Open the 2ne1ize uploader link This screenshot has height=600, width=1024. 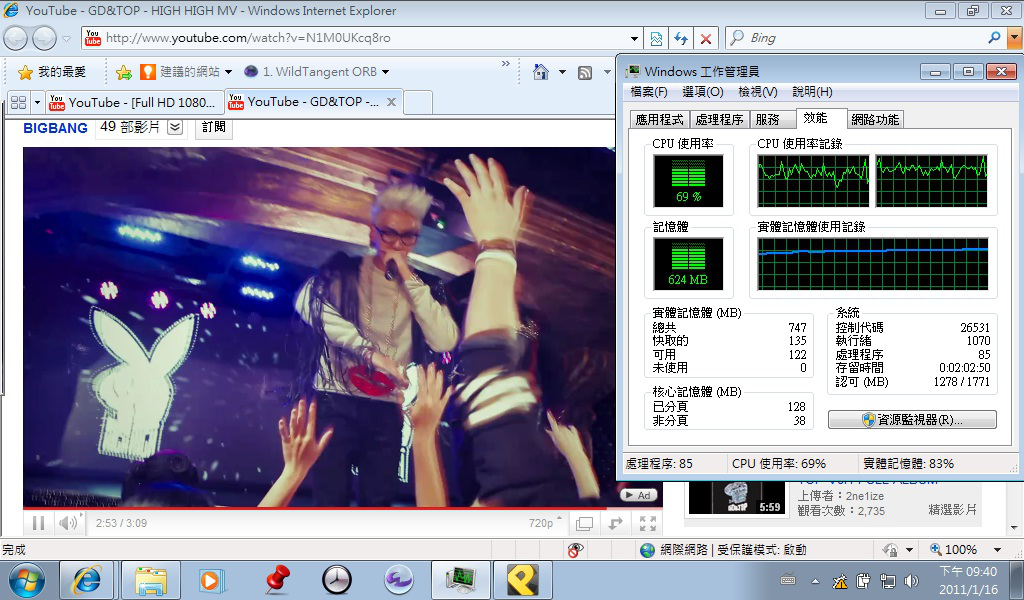pos(865,496)
